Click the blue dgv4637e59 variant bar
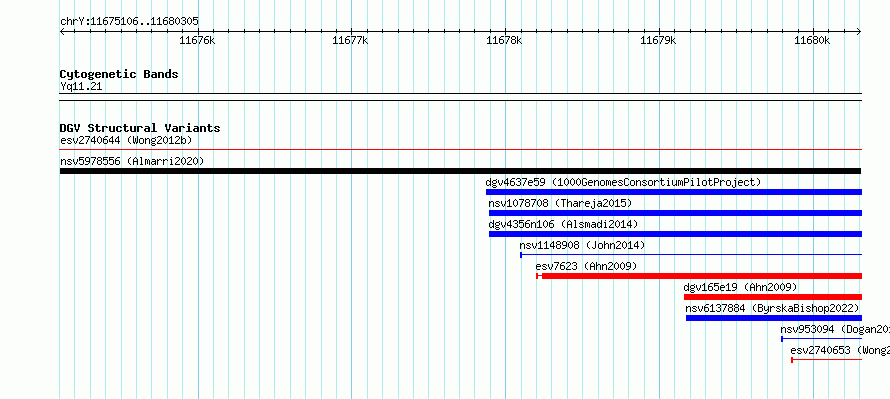This screenshot has height=399, width=890. [674, 192]
